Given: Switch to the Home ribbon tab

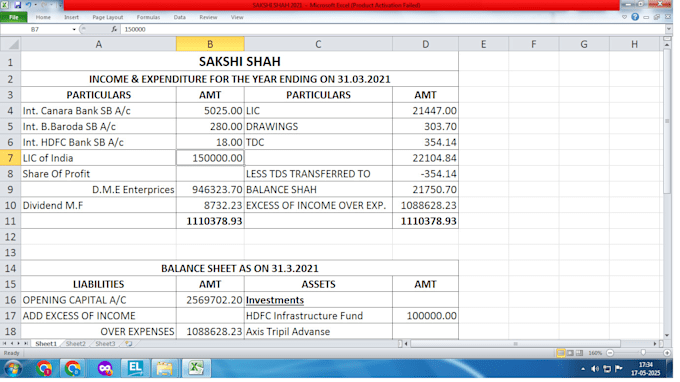Looking at the screenshot, I should (43, 17).
